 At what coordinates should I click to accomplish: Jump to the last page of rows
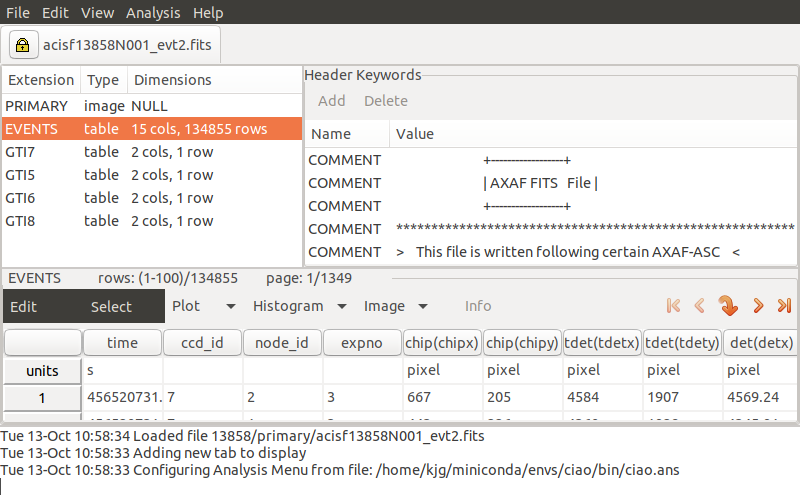click(x=784, y=306)
